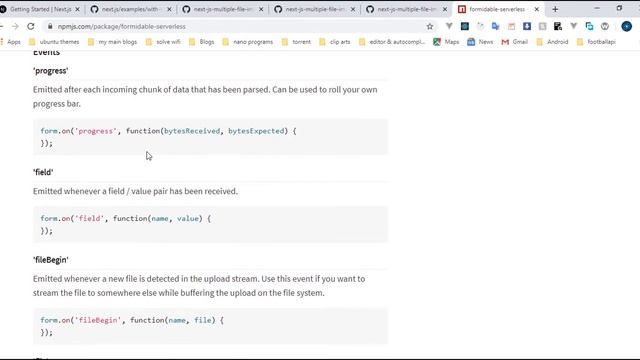Click the 'progress' event heading
Image resolution: width=640 pixels, height=360 pixels.
[51, 71]
